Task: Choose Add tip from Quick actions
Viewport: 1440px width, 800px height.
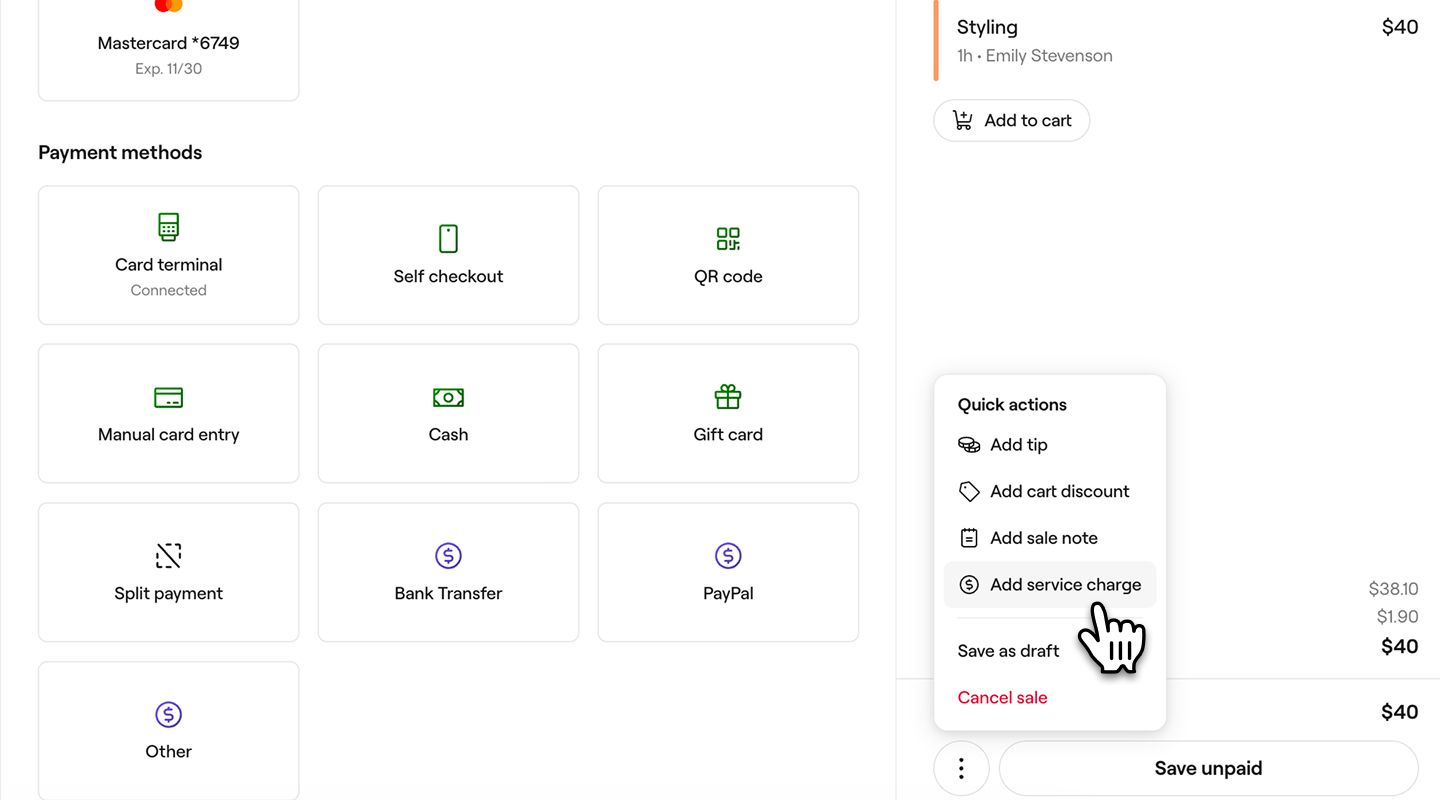Action: click(1018, 445)
